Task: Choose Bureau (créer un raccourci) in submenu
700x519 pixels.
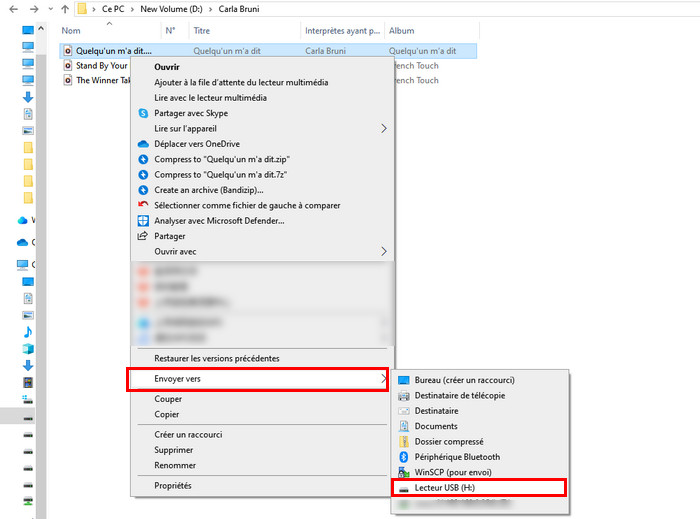Action: (464, 380)
